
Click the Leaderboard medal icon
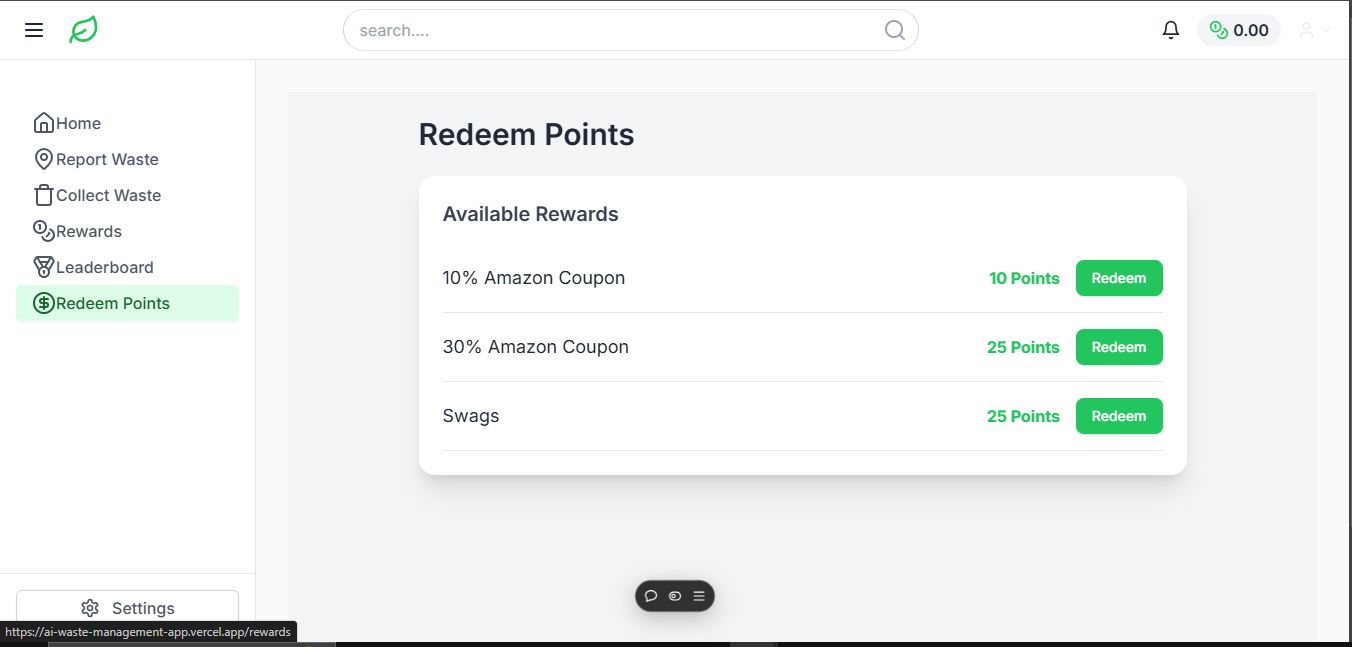point(43,266)
